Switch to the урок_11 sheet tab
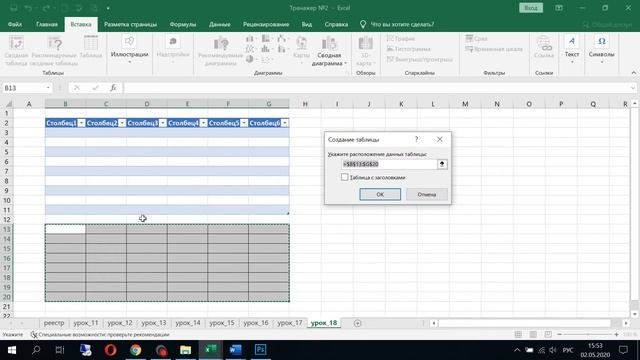Image resolution: width=640 pixels, height=360 pixels. 86,323
